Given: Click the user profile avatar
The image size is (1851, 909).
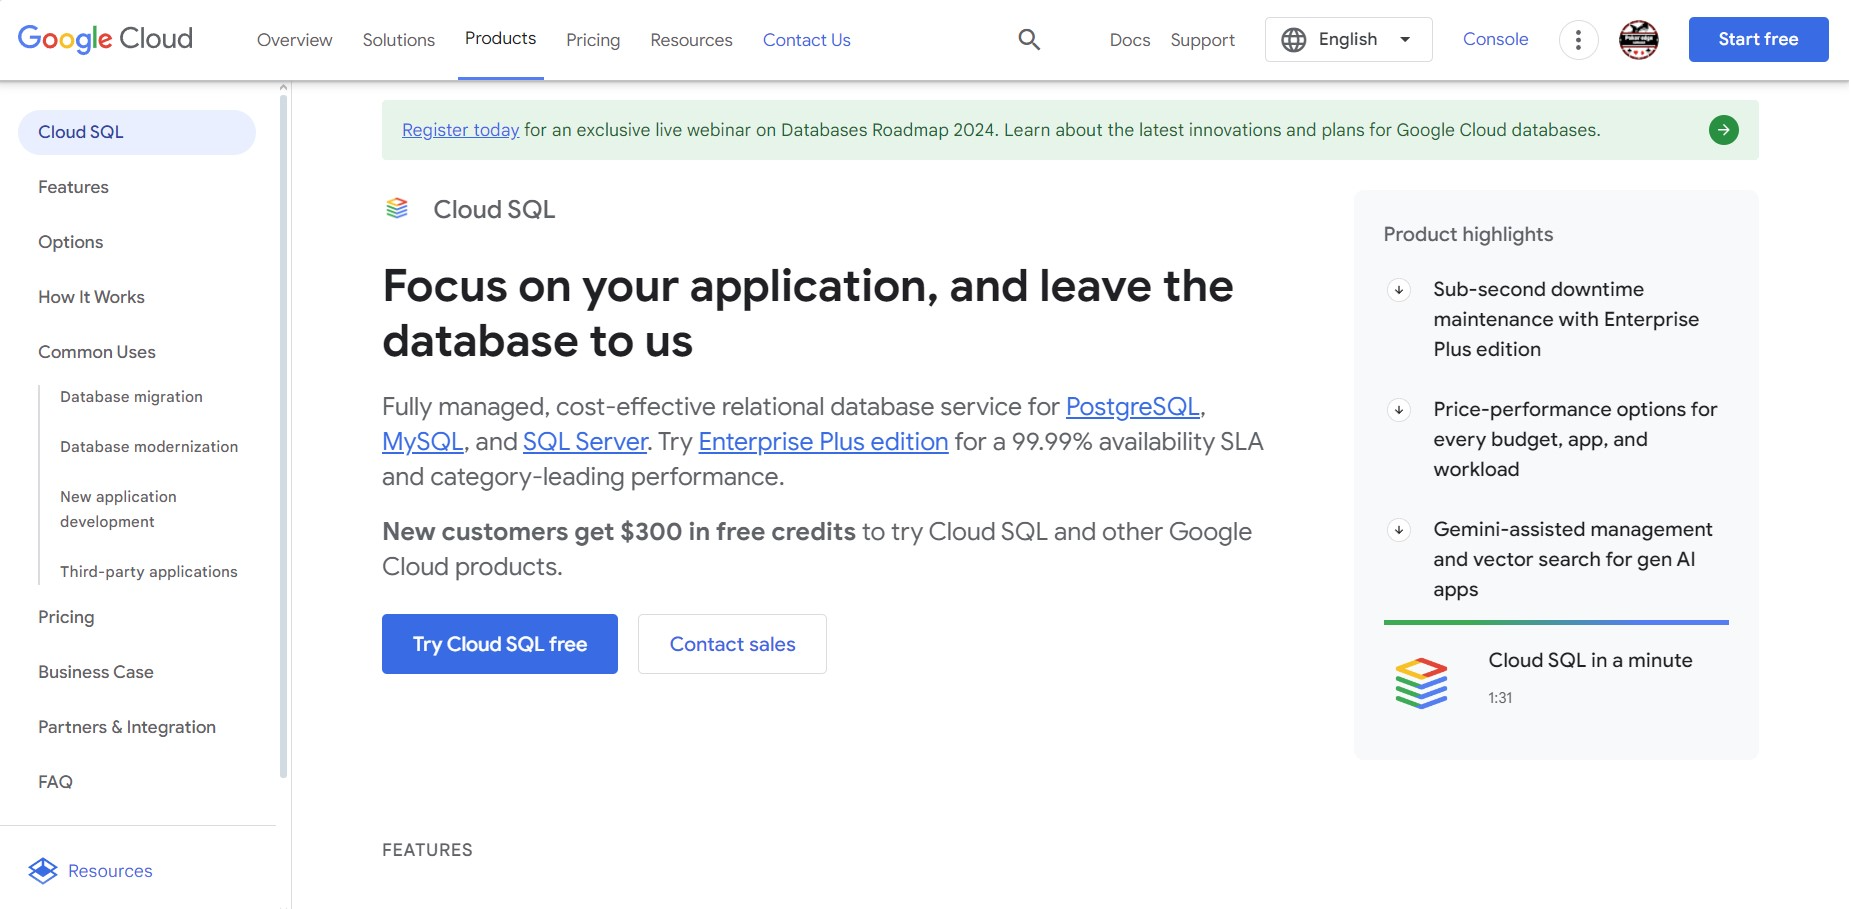Looking at the screenshot, I should point(1638,40).
